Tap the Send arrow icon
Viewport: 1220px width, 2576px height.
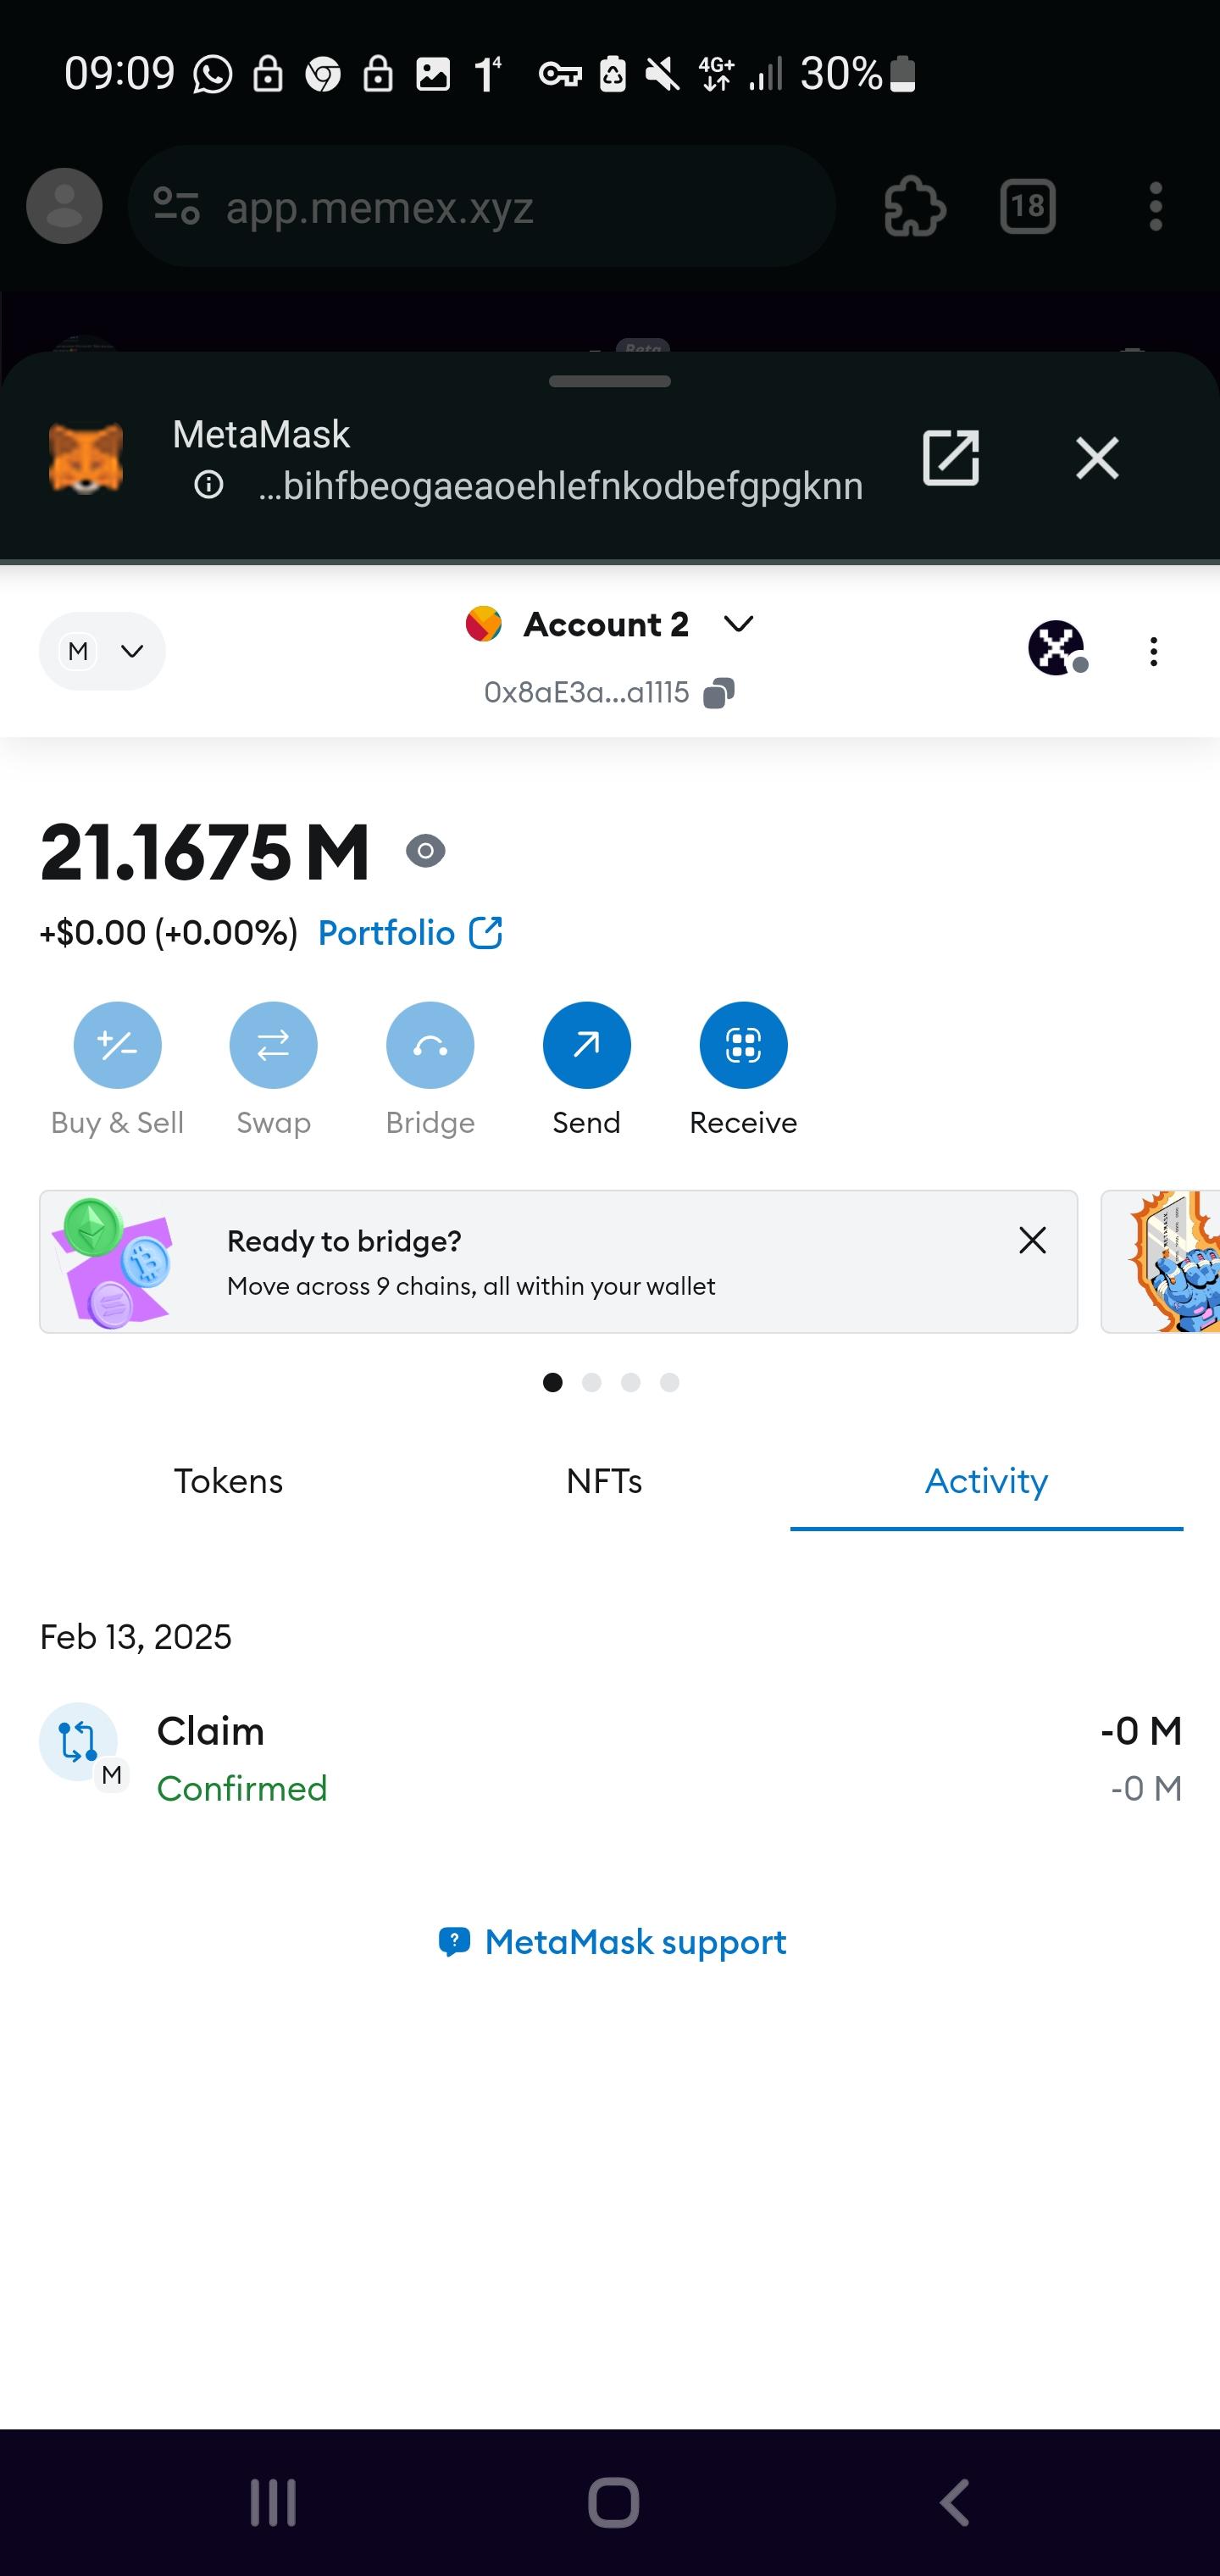(586, 1045)
